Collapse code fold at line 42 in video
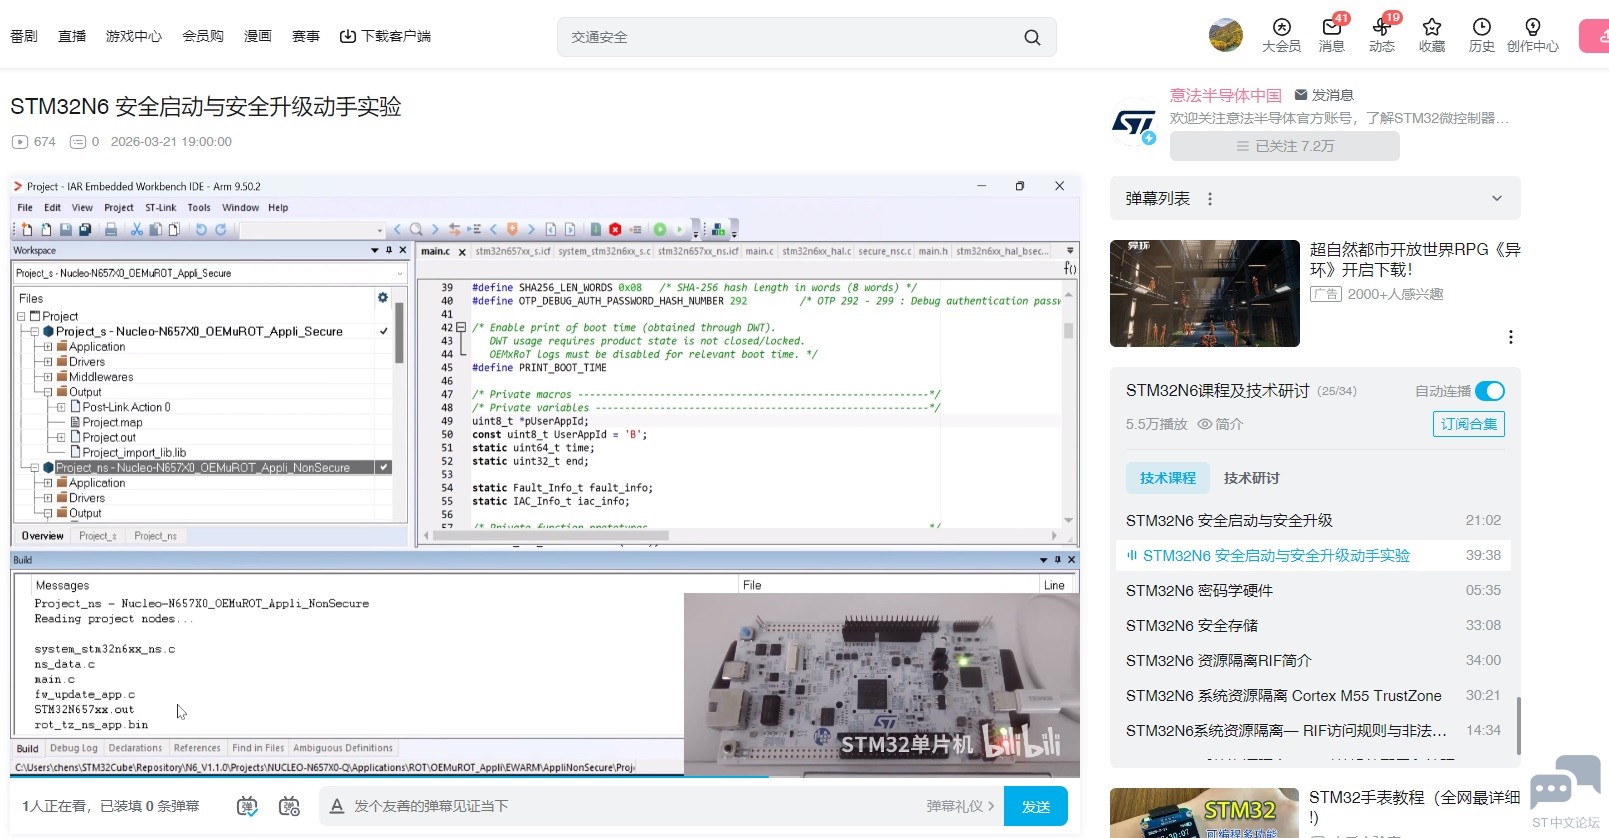The width and height of the screenshot is (1609, 838). tap(461, 327)
